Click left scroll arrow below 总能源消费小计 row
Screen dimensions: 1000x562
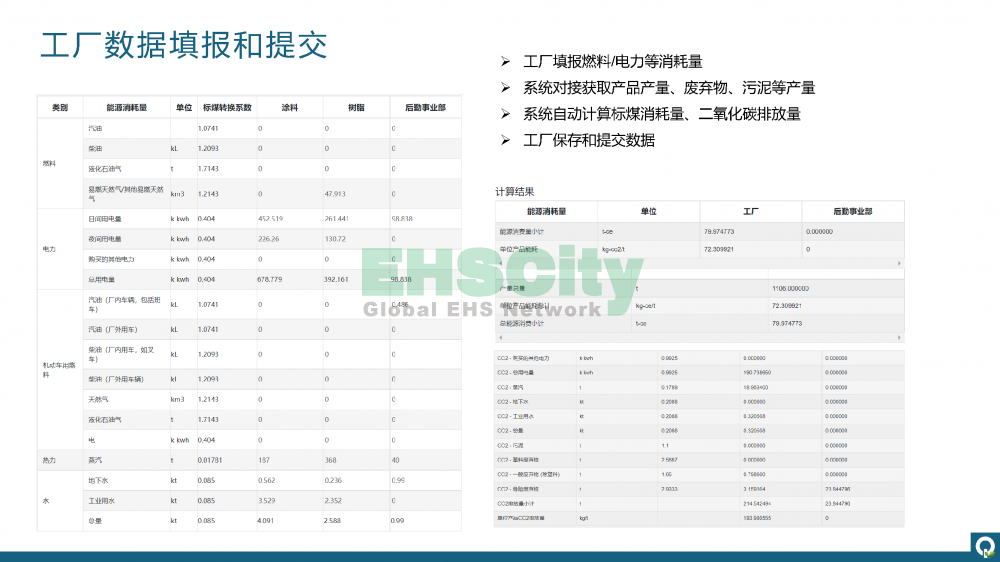499,338
